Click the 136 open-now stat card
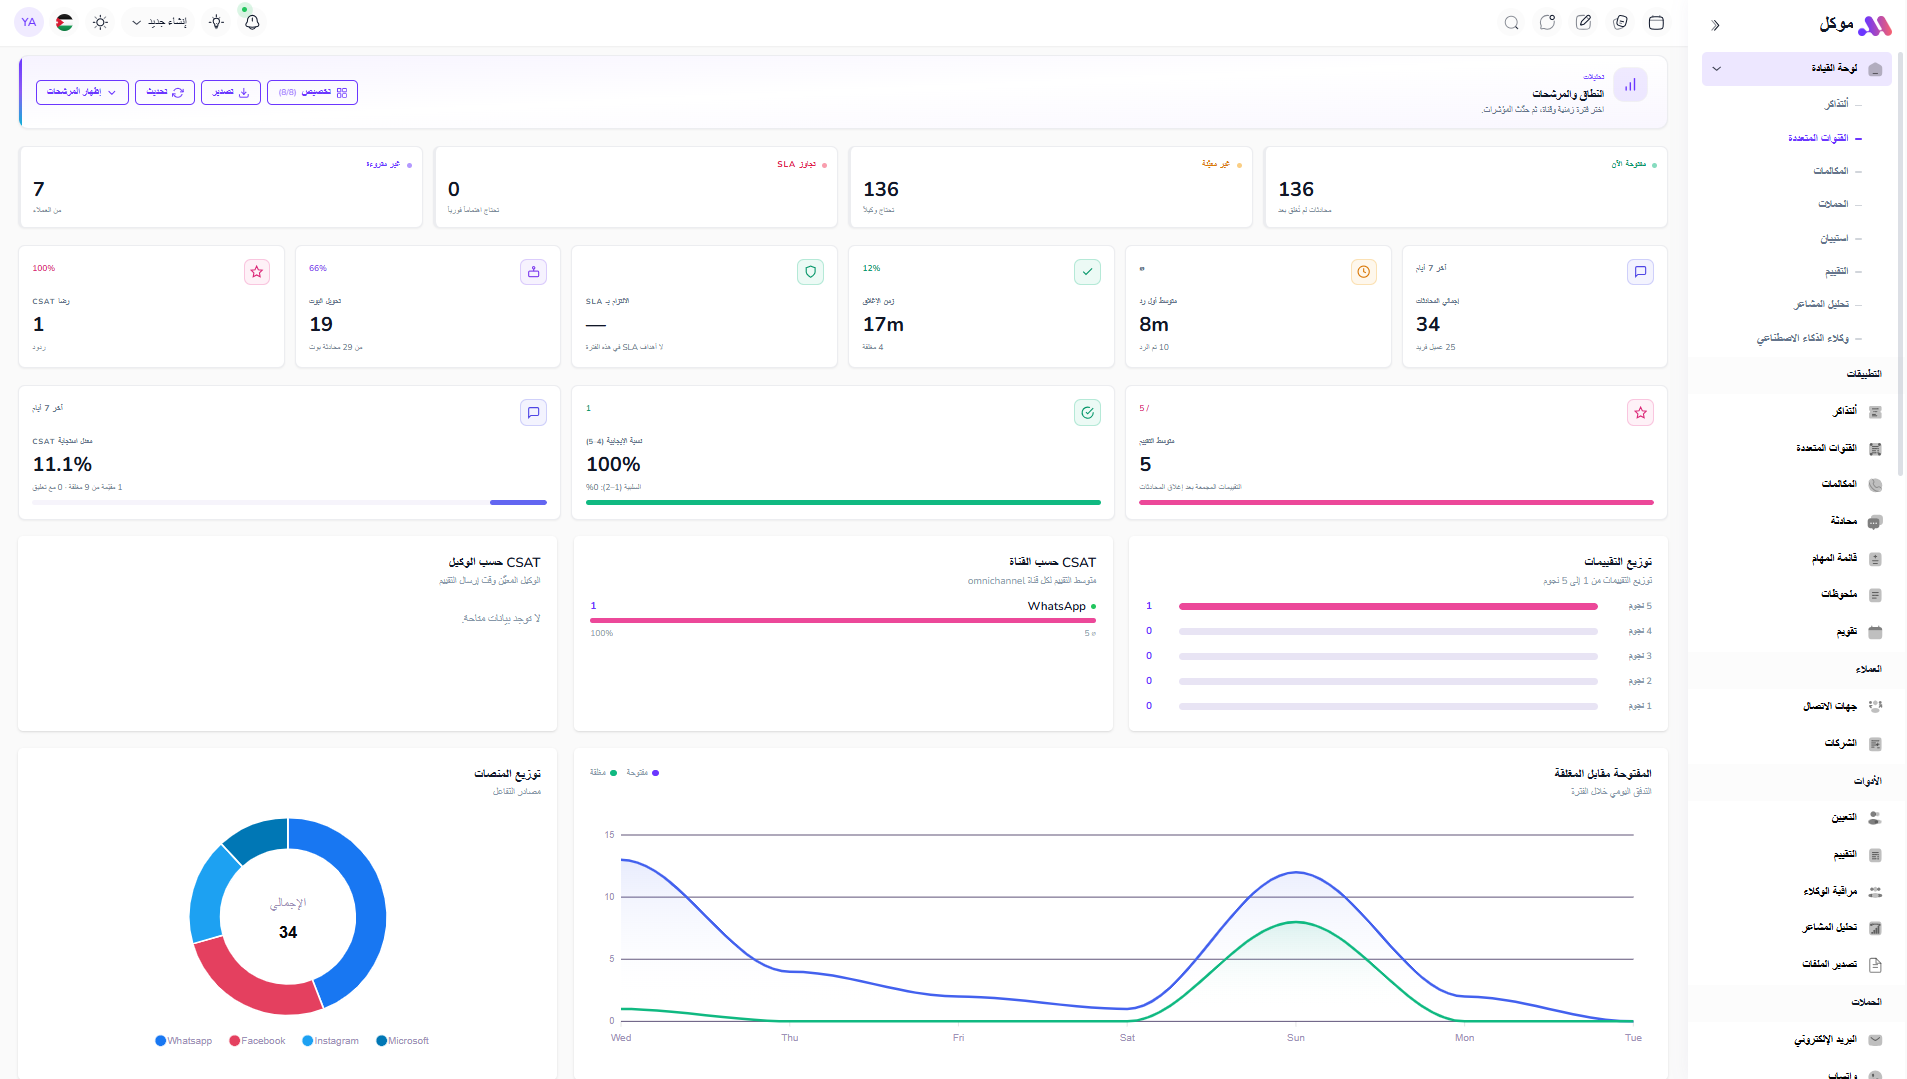Image resolution: width=1907 pixels, height=1079 pixels. (1465, 187)
